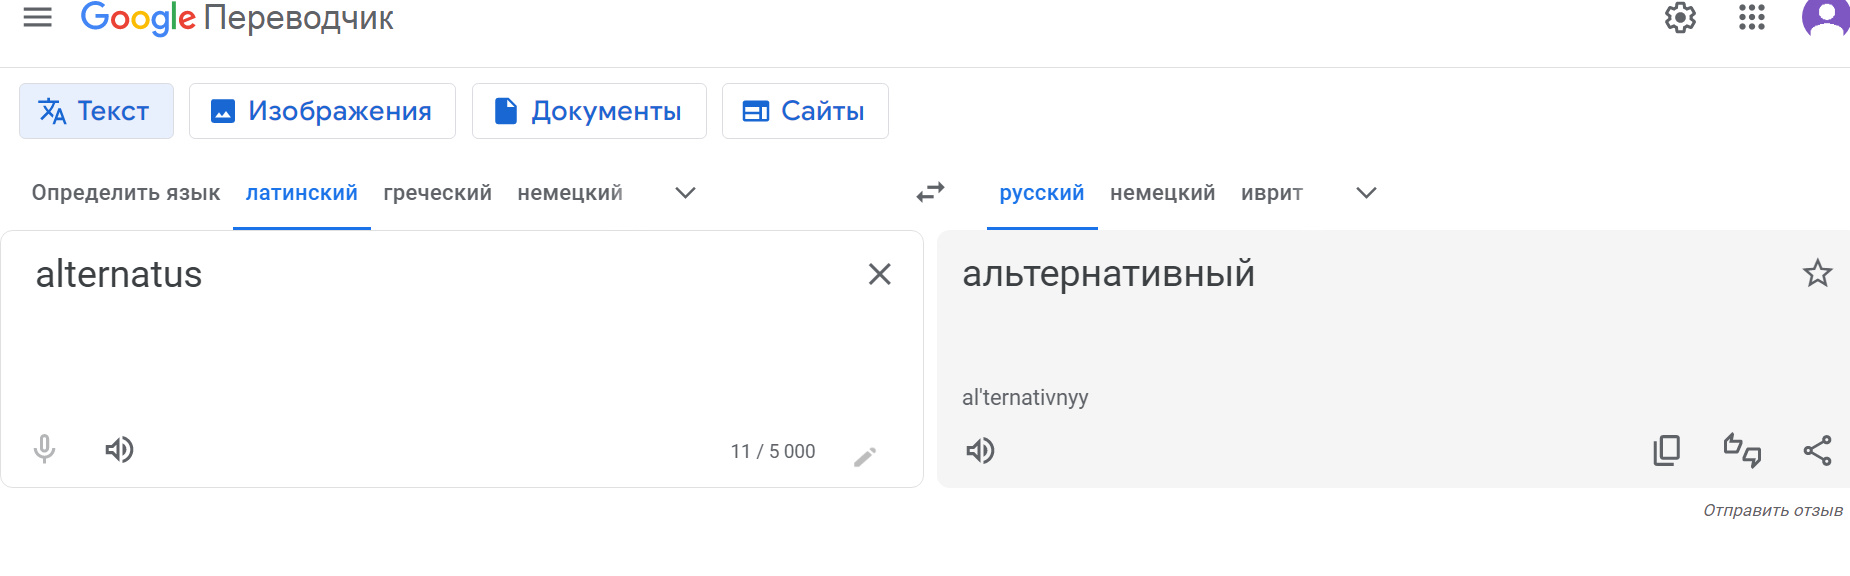Open the Документы translation mode

pos(589,111)
